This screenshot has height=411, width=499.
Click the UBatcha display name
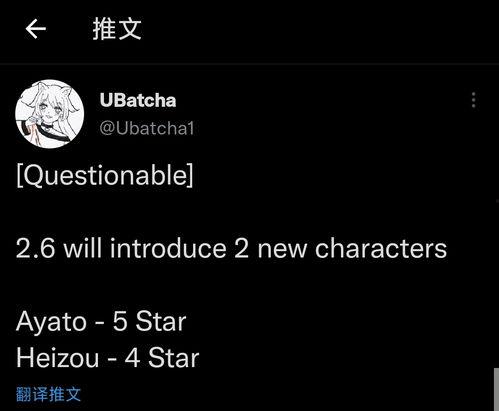pos(138,100)
